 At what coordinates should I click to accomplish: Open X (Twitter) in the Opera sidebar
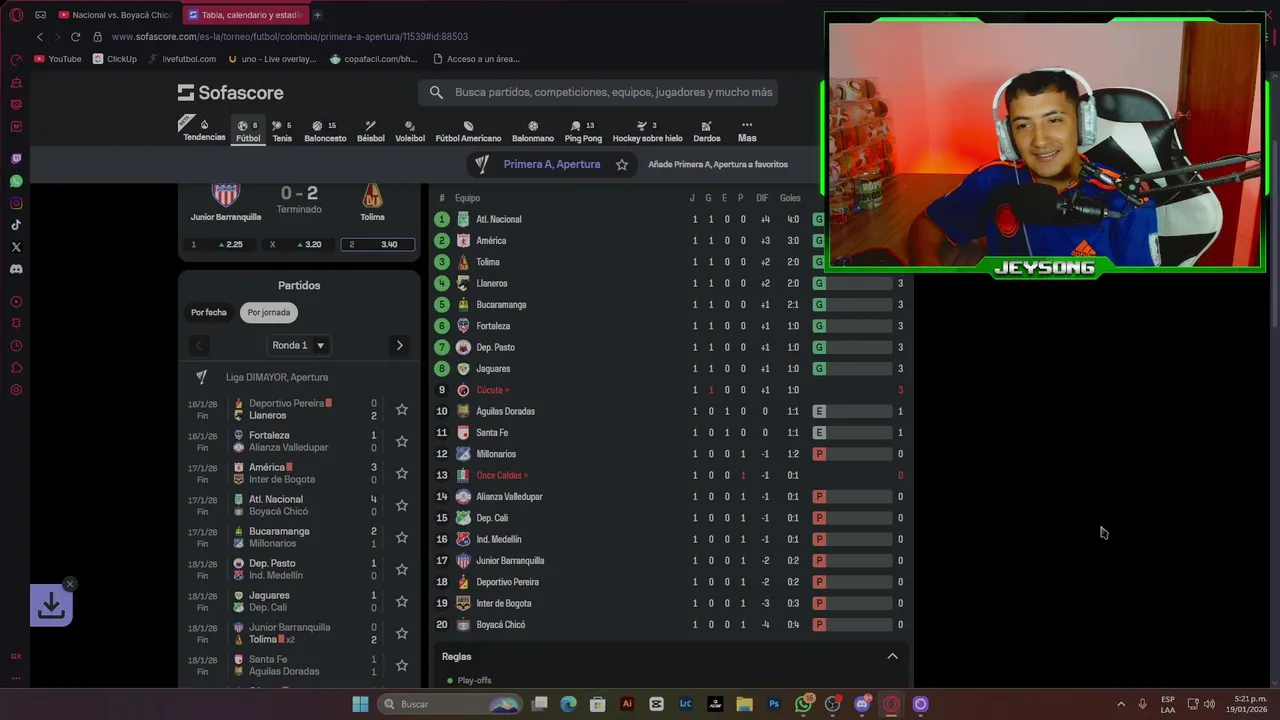pos(16,247)
